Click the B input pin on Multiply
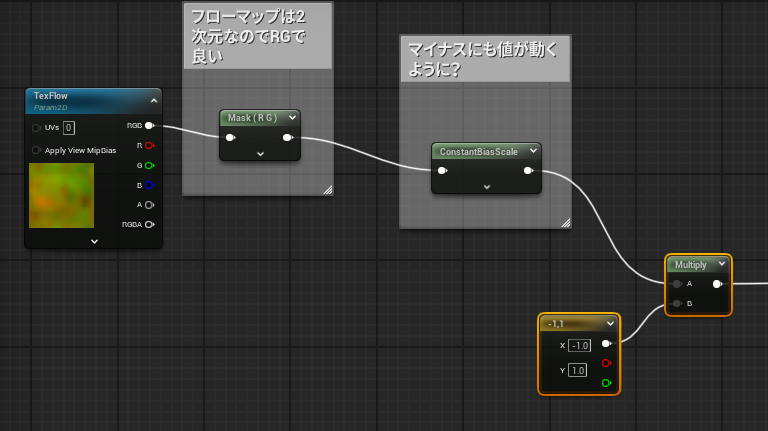768x431 pixels. (x=677, y=303)
